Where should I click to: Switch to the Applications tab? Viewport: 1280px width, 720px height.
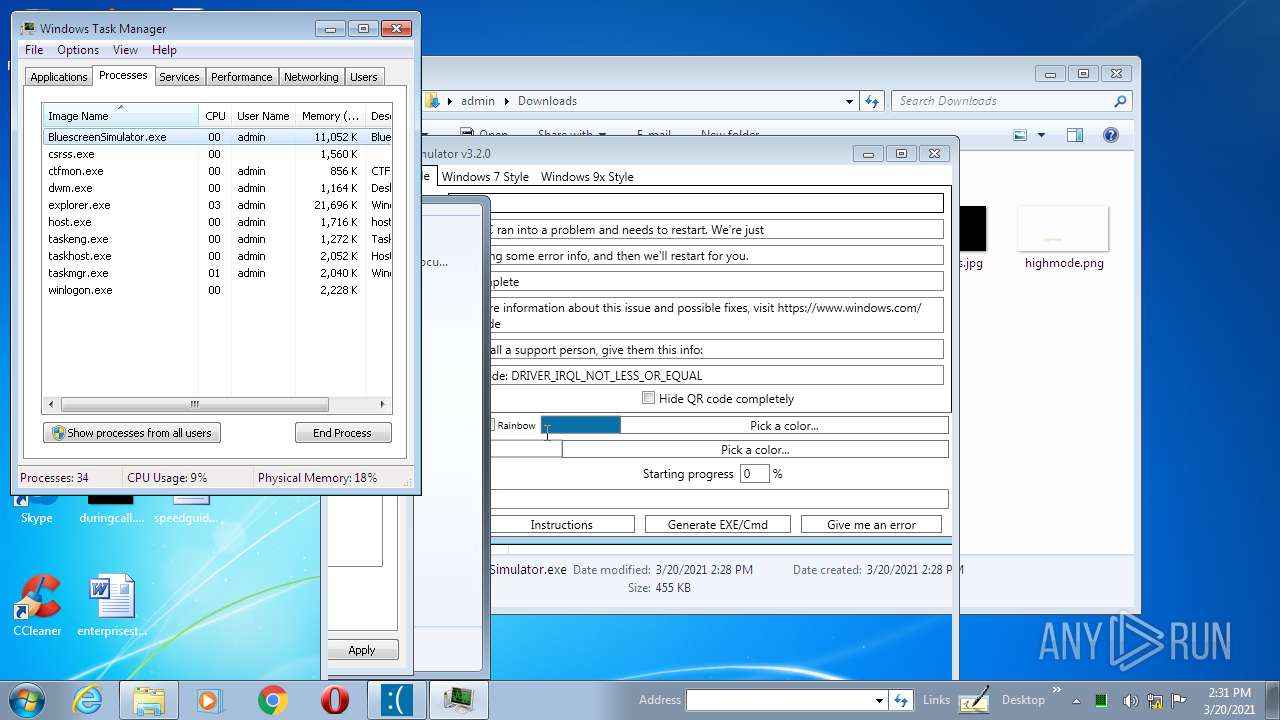point(59,77)
